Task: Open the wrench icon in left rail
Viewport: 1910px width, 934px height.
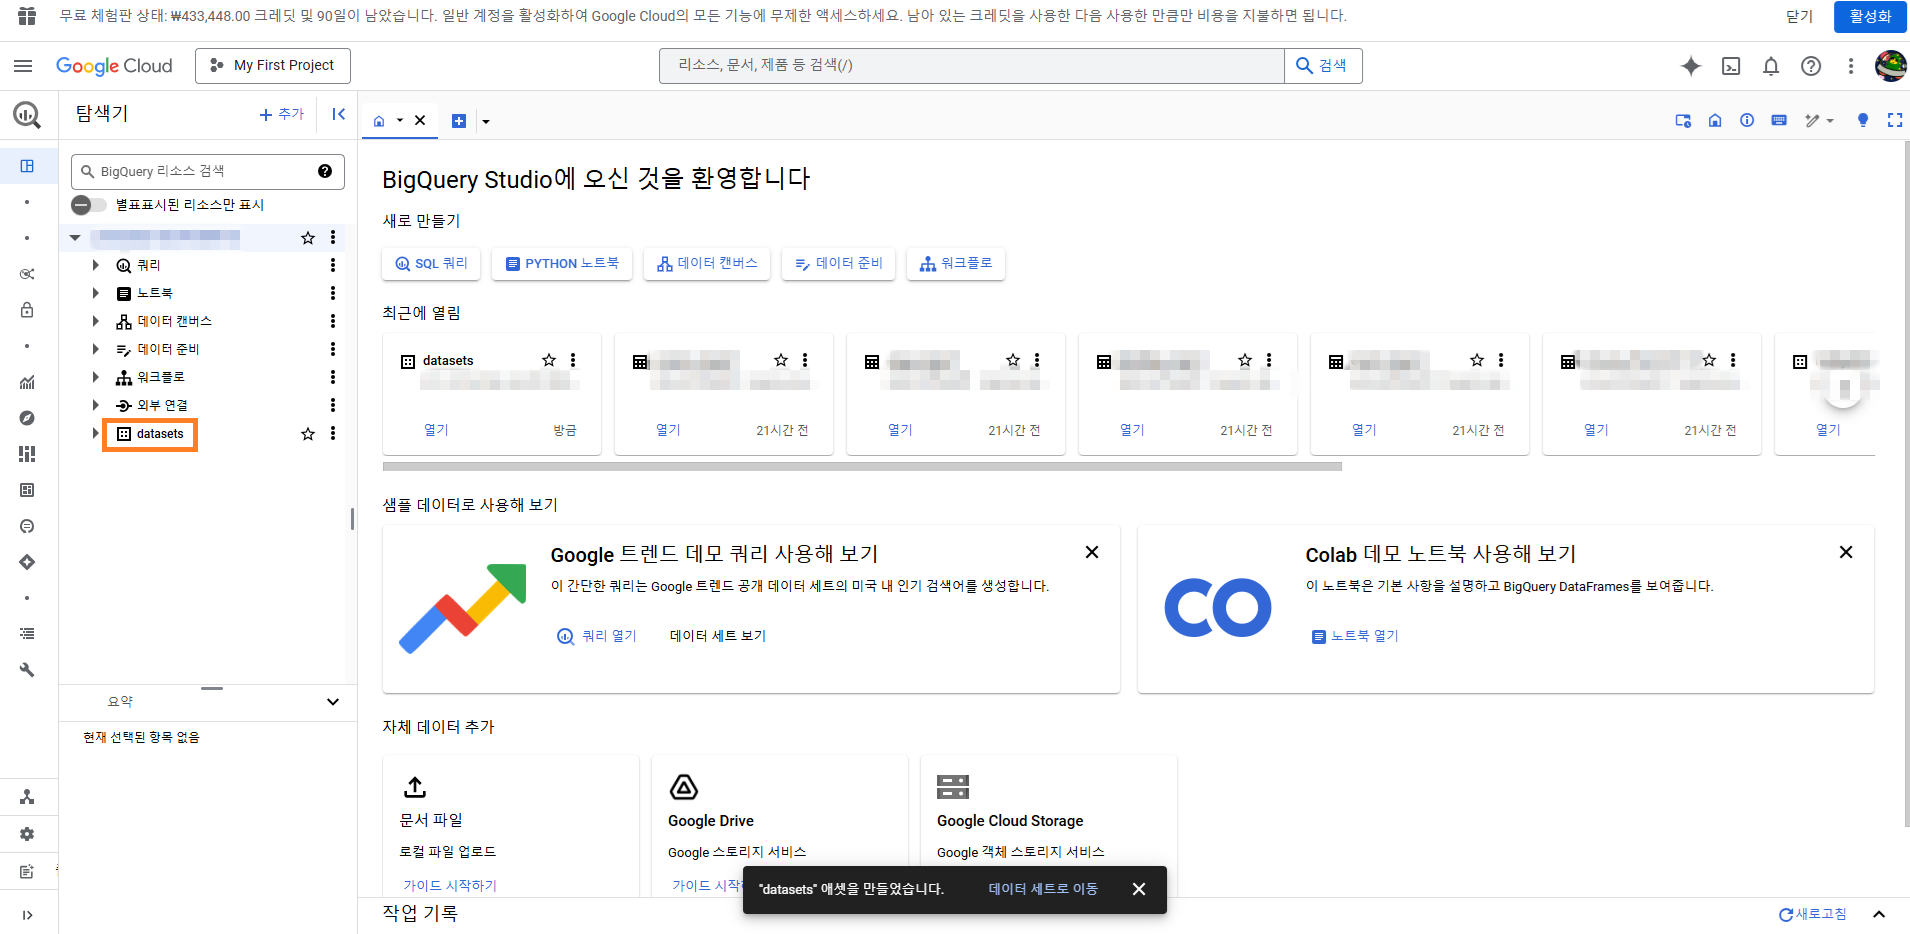Action: (27, 670)
